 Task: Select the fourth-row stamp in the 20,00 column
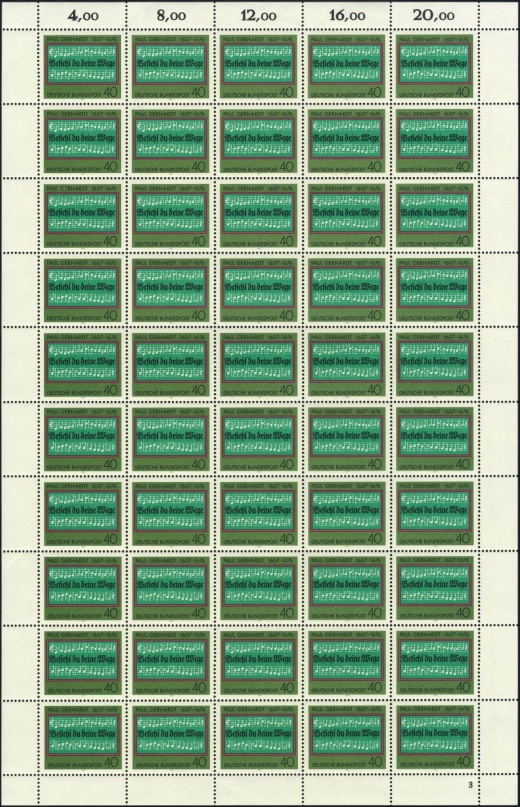coord(435,289)
